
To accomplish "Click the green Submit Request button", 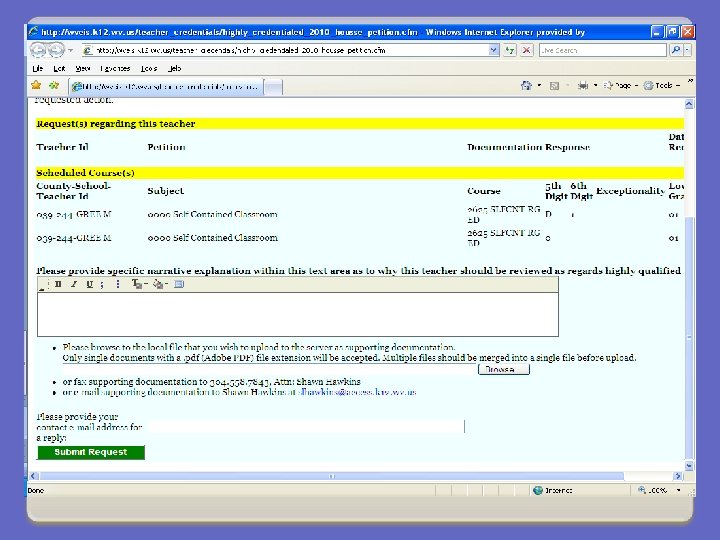I will coord(91,452).
